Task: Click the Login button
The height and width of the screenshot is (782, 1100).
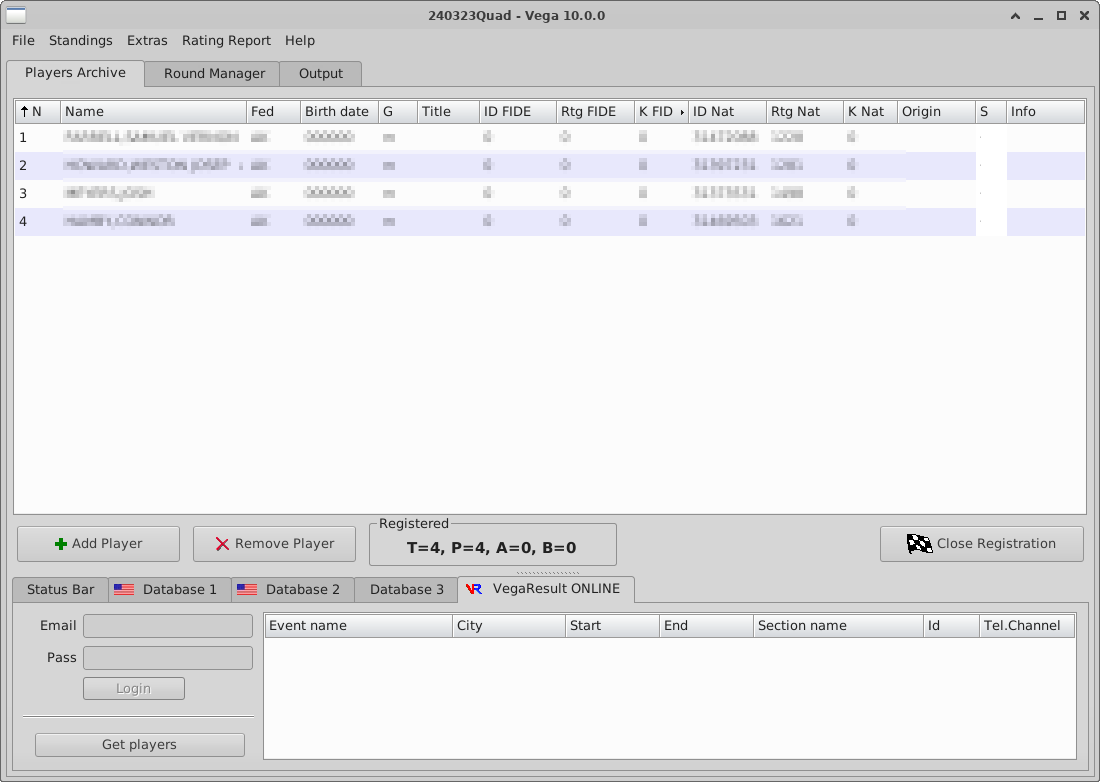Action: coord(133,689)
